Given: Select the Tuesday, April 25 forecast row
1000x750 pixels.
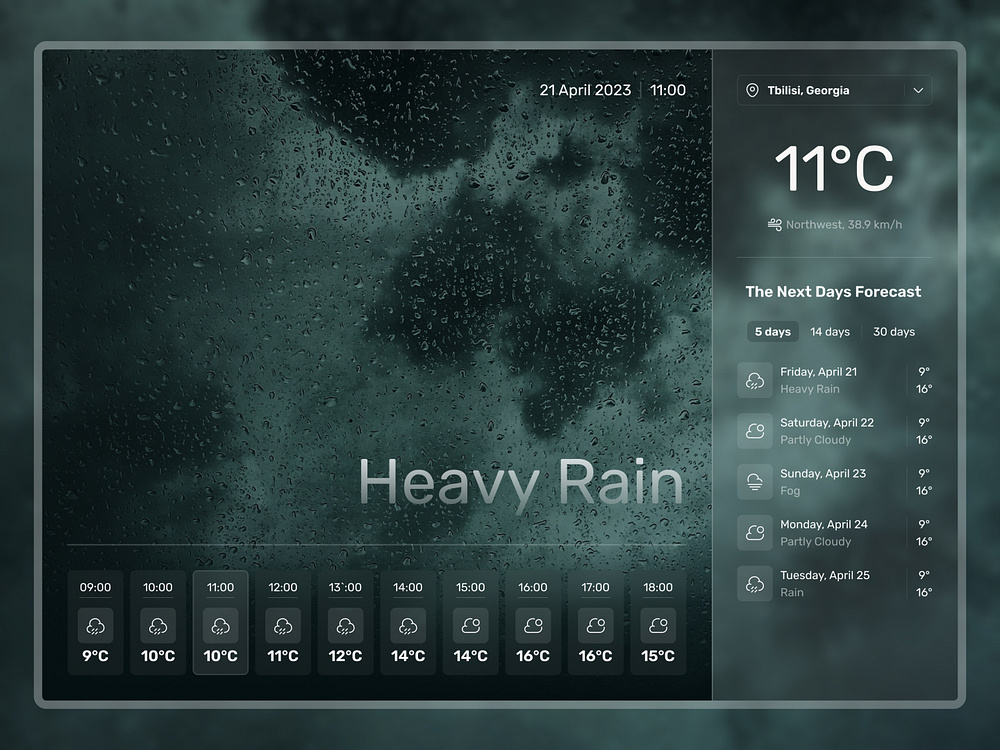Looking at the screenshot, I should tap(835, 583).
